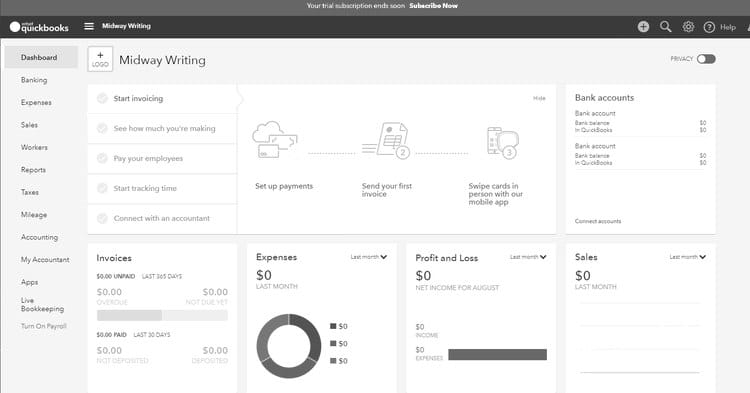Toggle the hamburger navigation menu
The width and height of the screenshot is (750, 393).
coord(89,26)
